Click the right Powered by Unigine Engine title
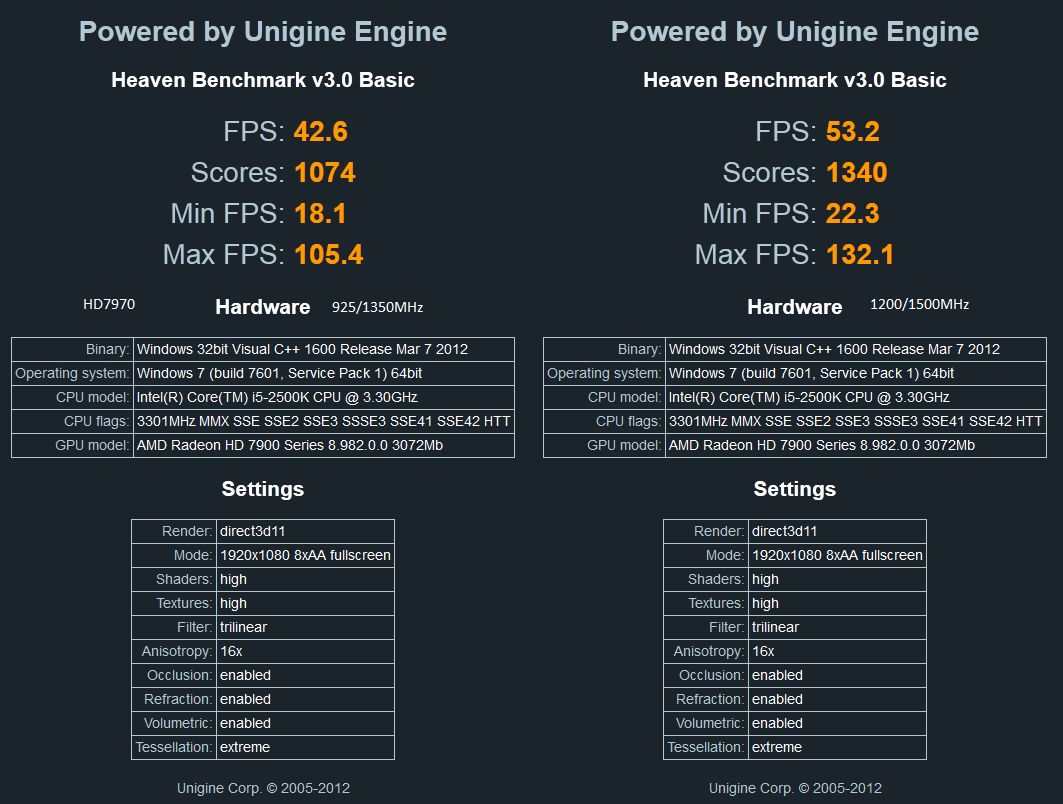Viewport: 1063px width, 804px height. (x=795, y=32)
